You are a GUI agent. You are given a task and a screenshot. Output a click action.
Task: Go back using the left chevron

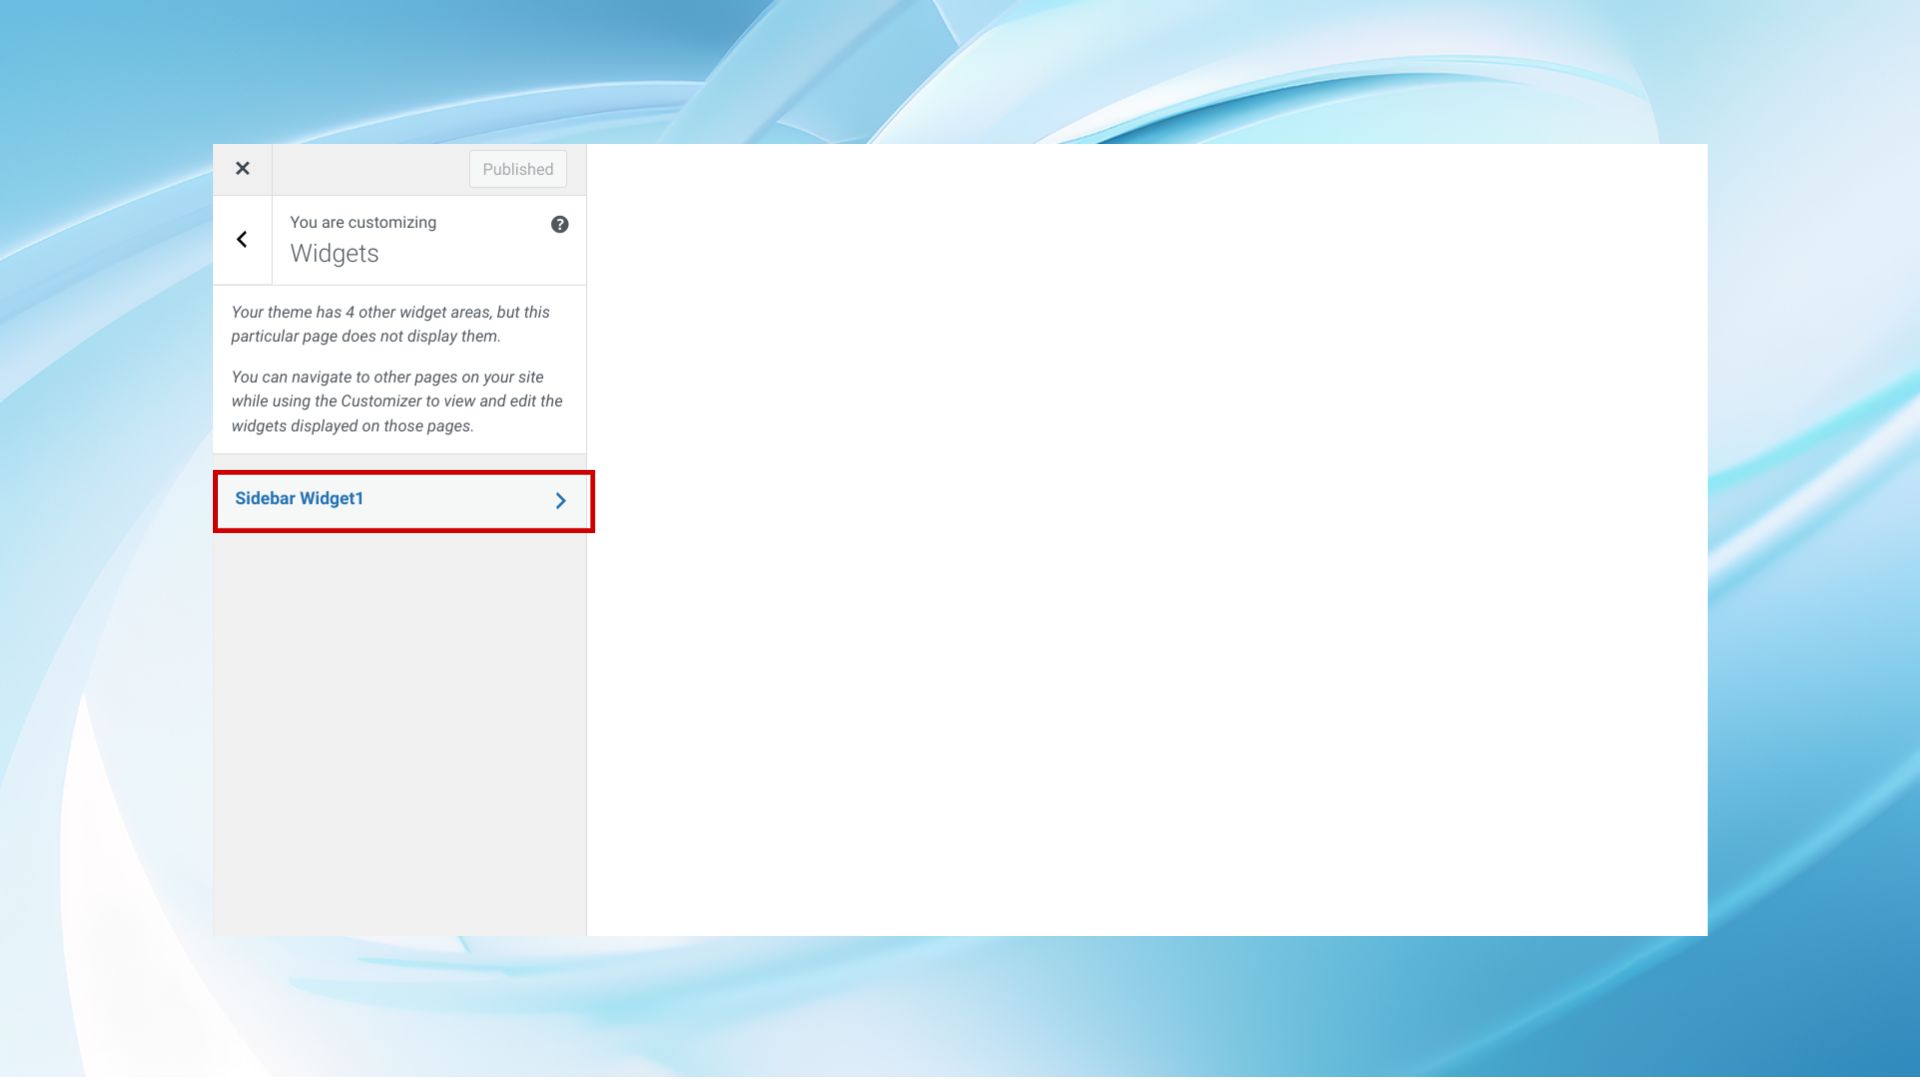coord(242,239)
